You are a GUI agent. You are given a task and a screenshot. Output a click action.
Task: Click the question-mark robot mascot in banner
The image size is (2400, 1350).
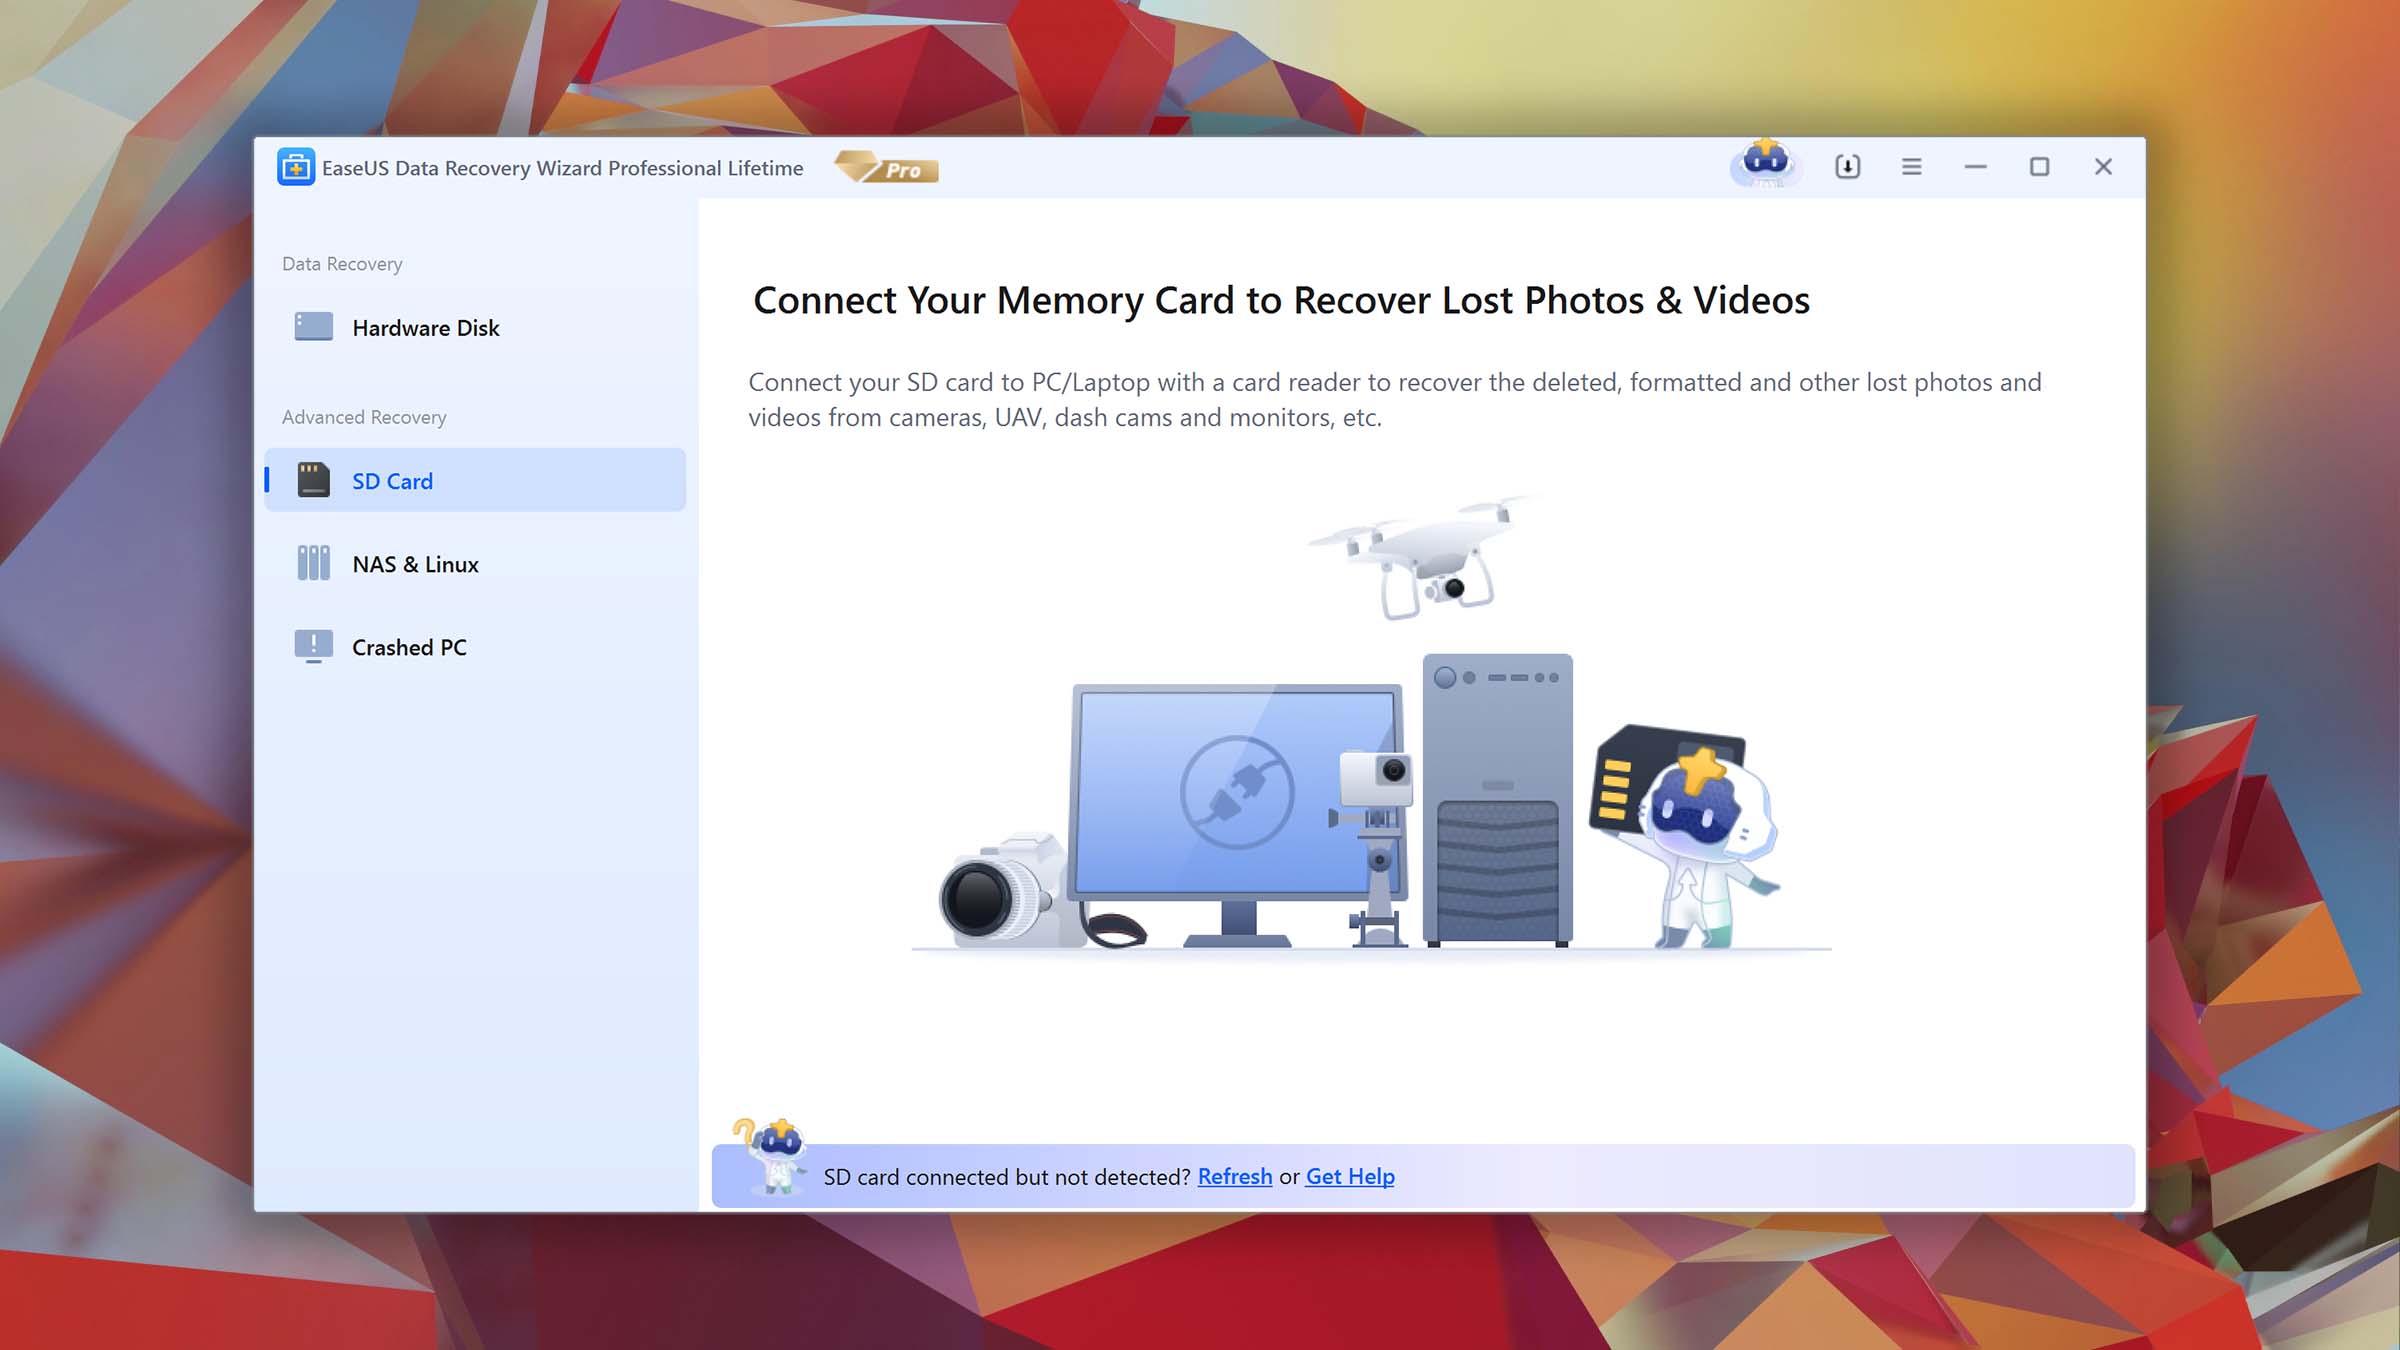[772, 1156]
